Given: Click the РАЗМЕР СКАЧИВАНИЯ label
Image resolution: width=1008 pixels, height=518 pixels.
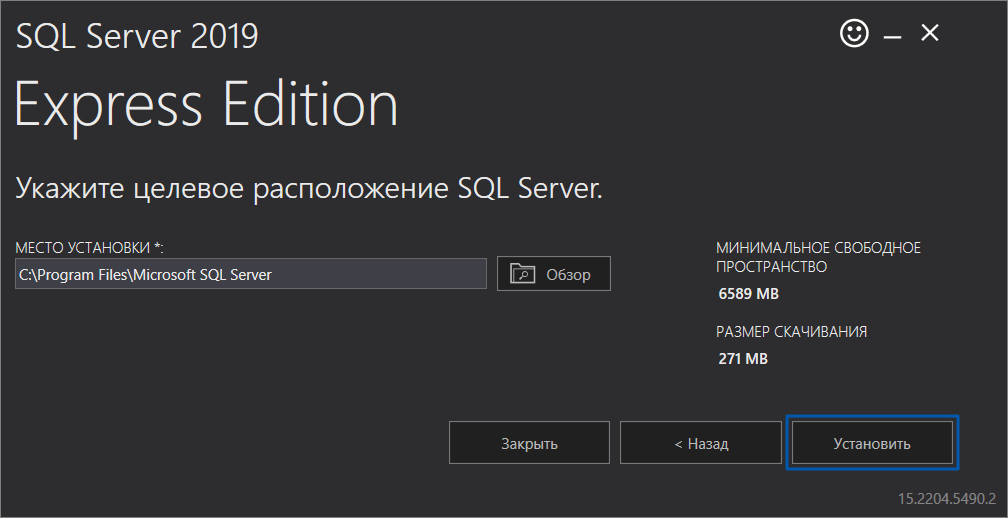Looking at the screenshot, I should click(791, 332).
